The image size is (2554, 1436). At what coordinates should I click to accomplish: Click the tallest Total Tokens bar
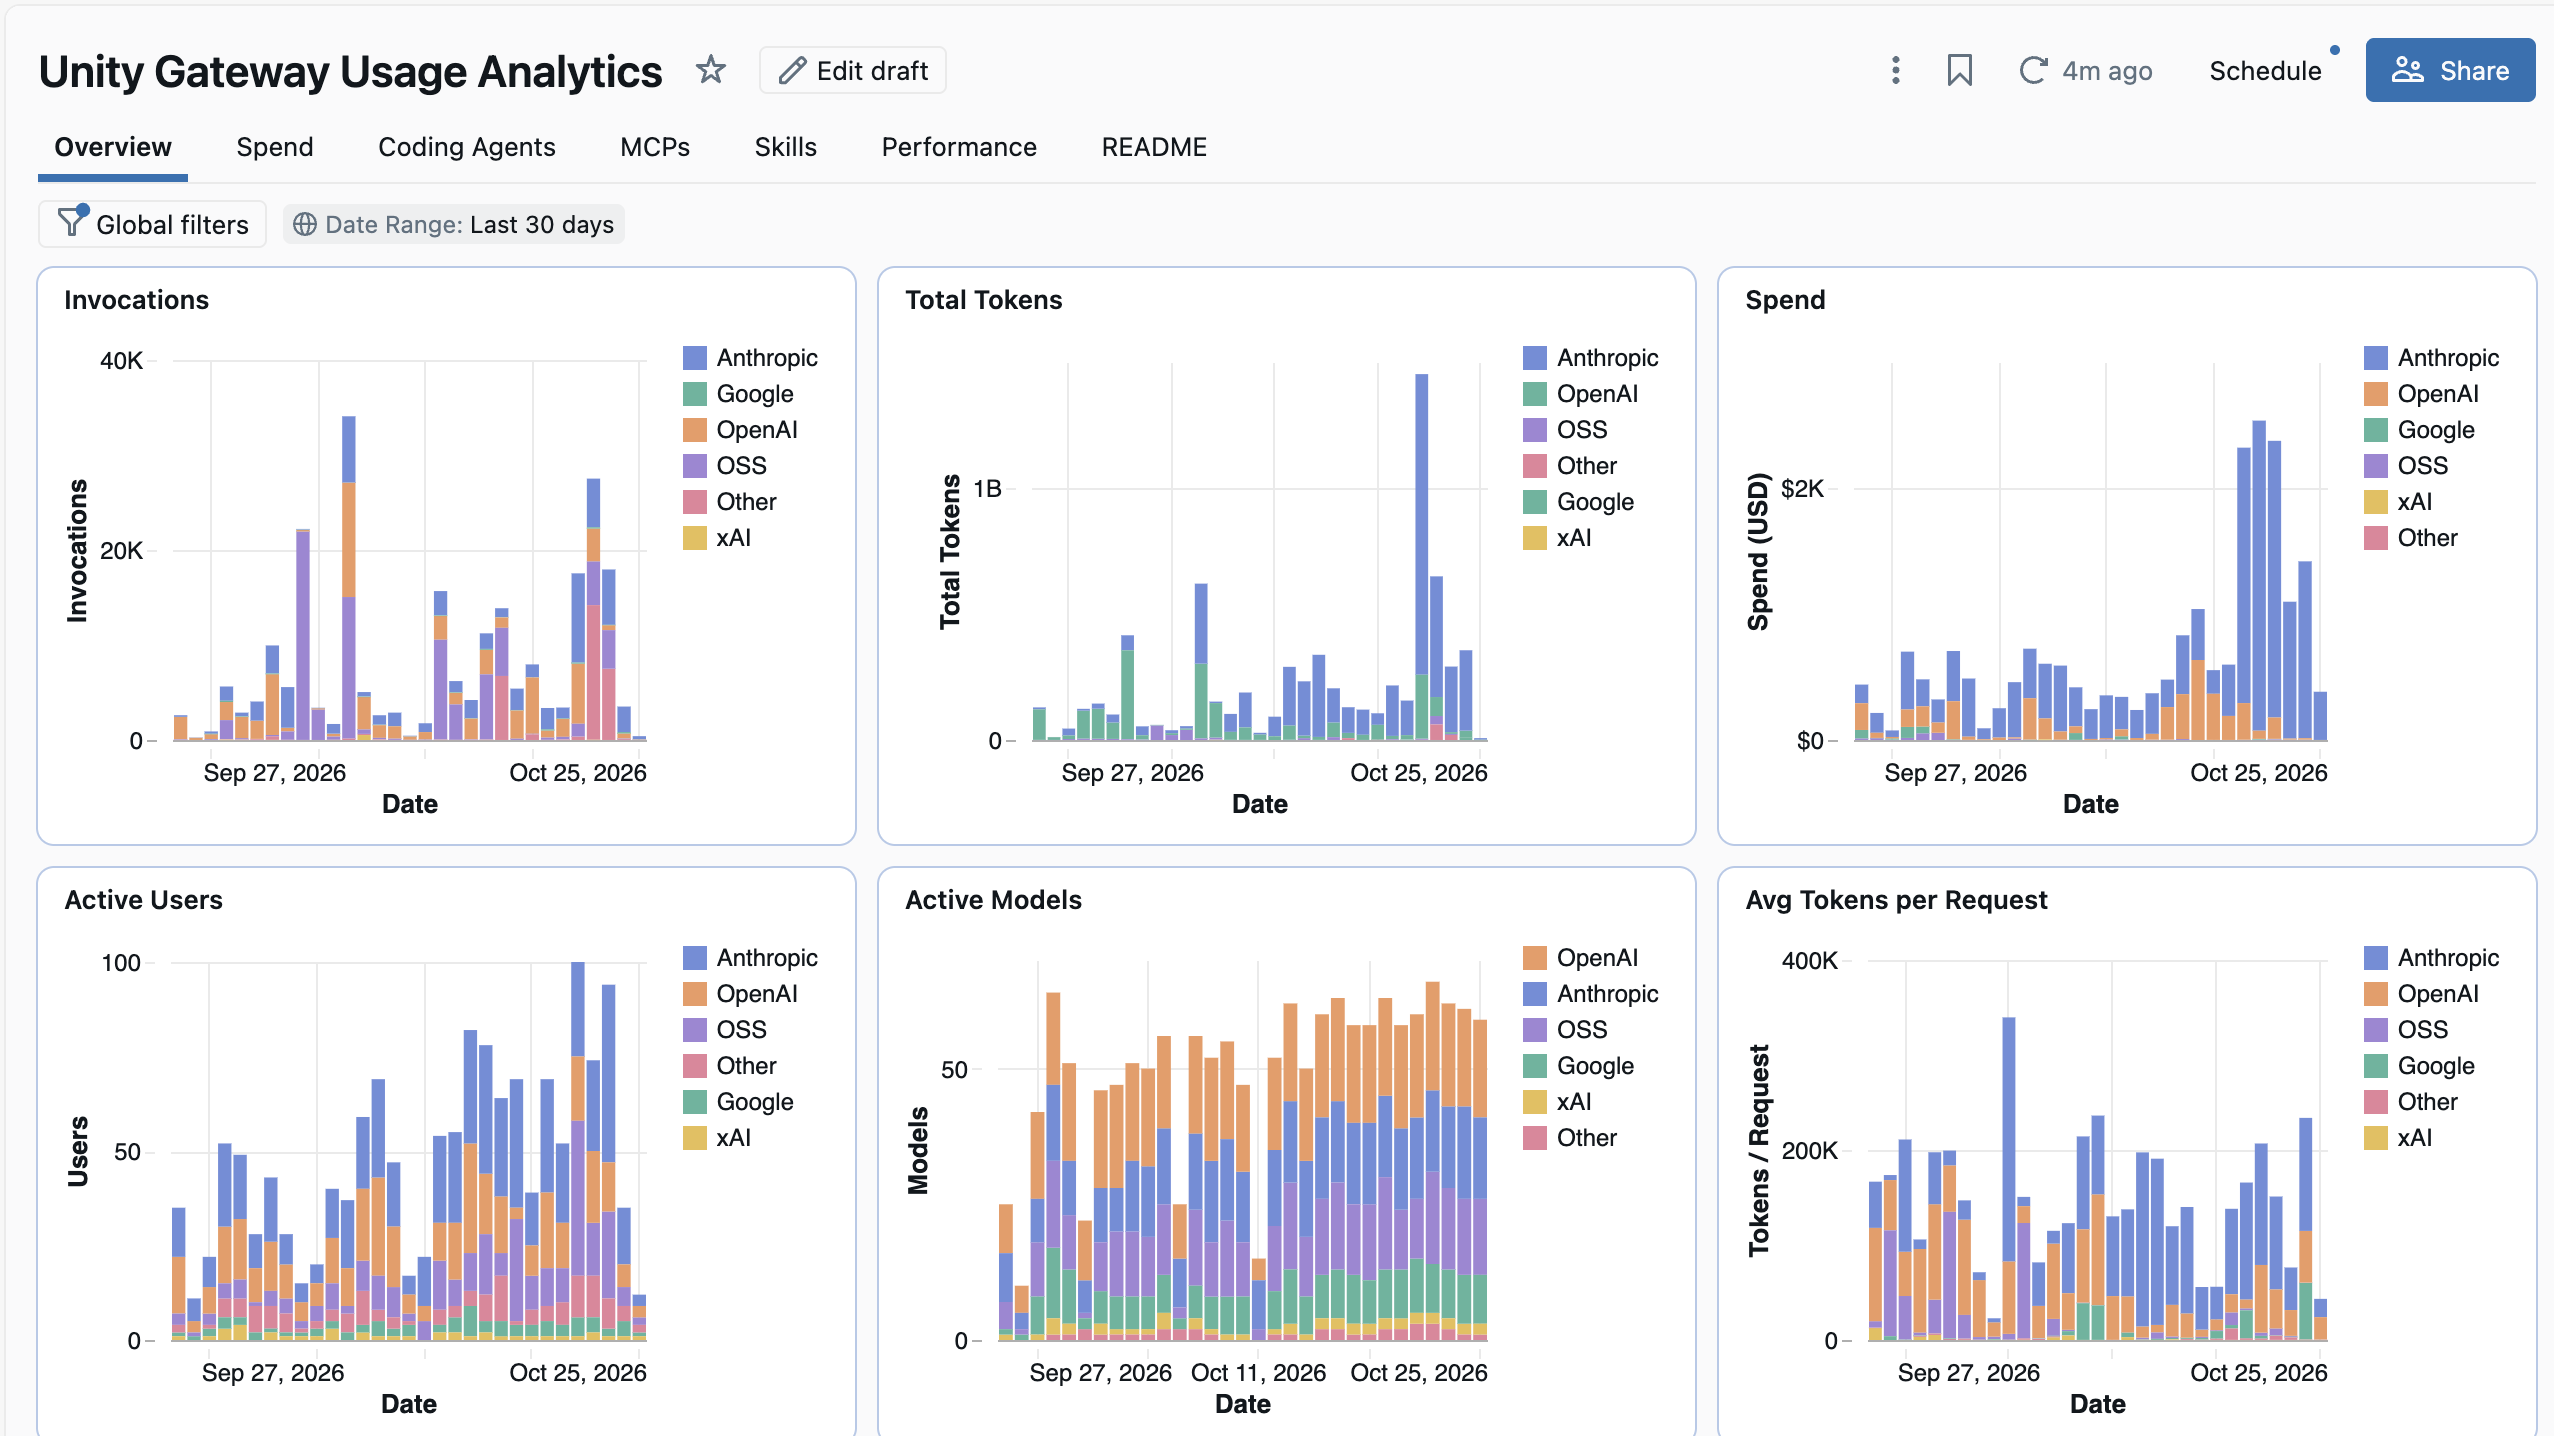point(1421,556)
